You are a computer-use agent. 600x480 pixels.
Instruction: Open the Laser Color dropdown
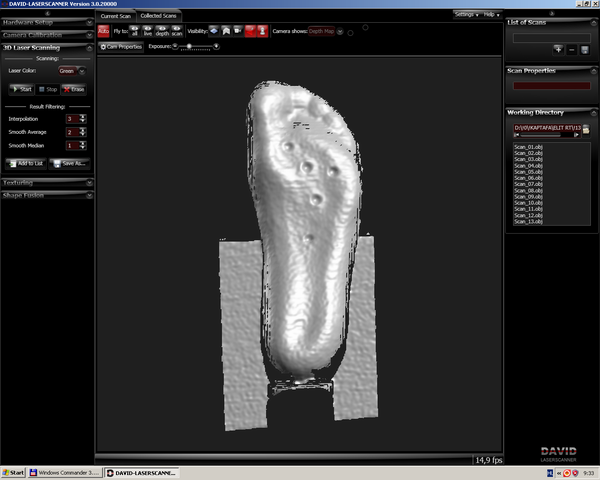tap(72, 71)
